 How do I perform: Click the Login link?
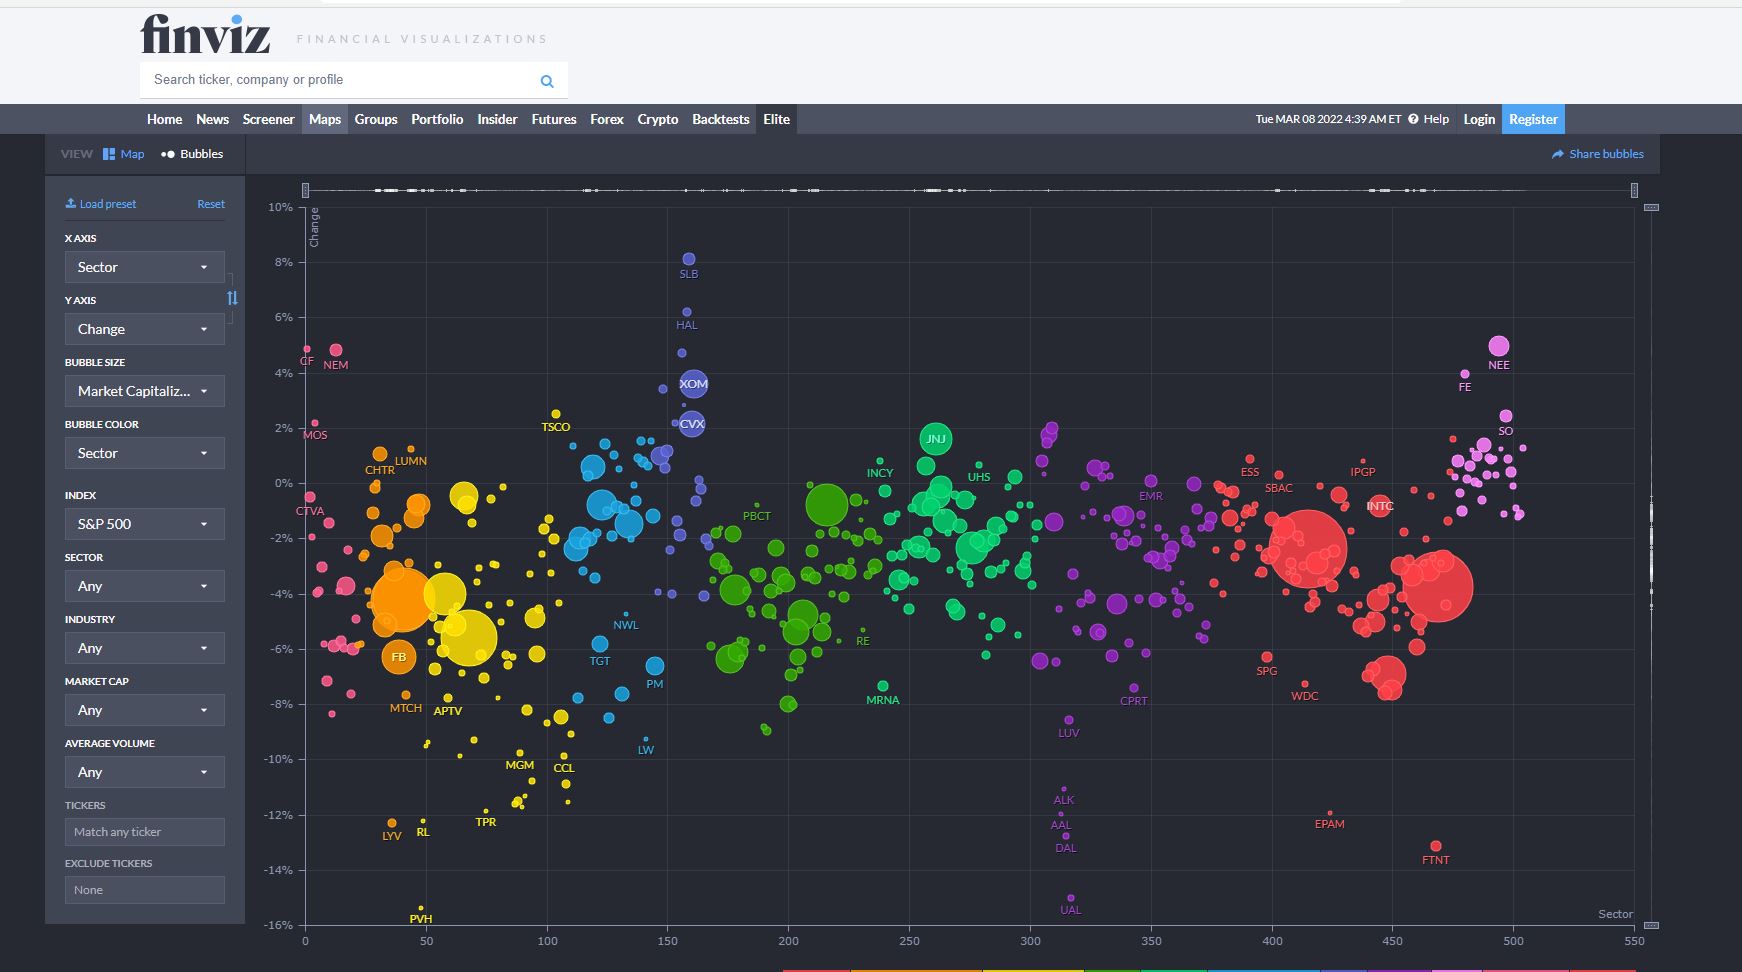[1479, 119]
